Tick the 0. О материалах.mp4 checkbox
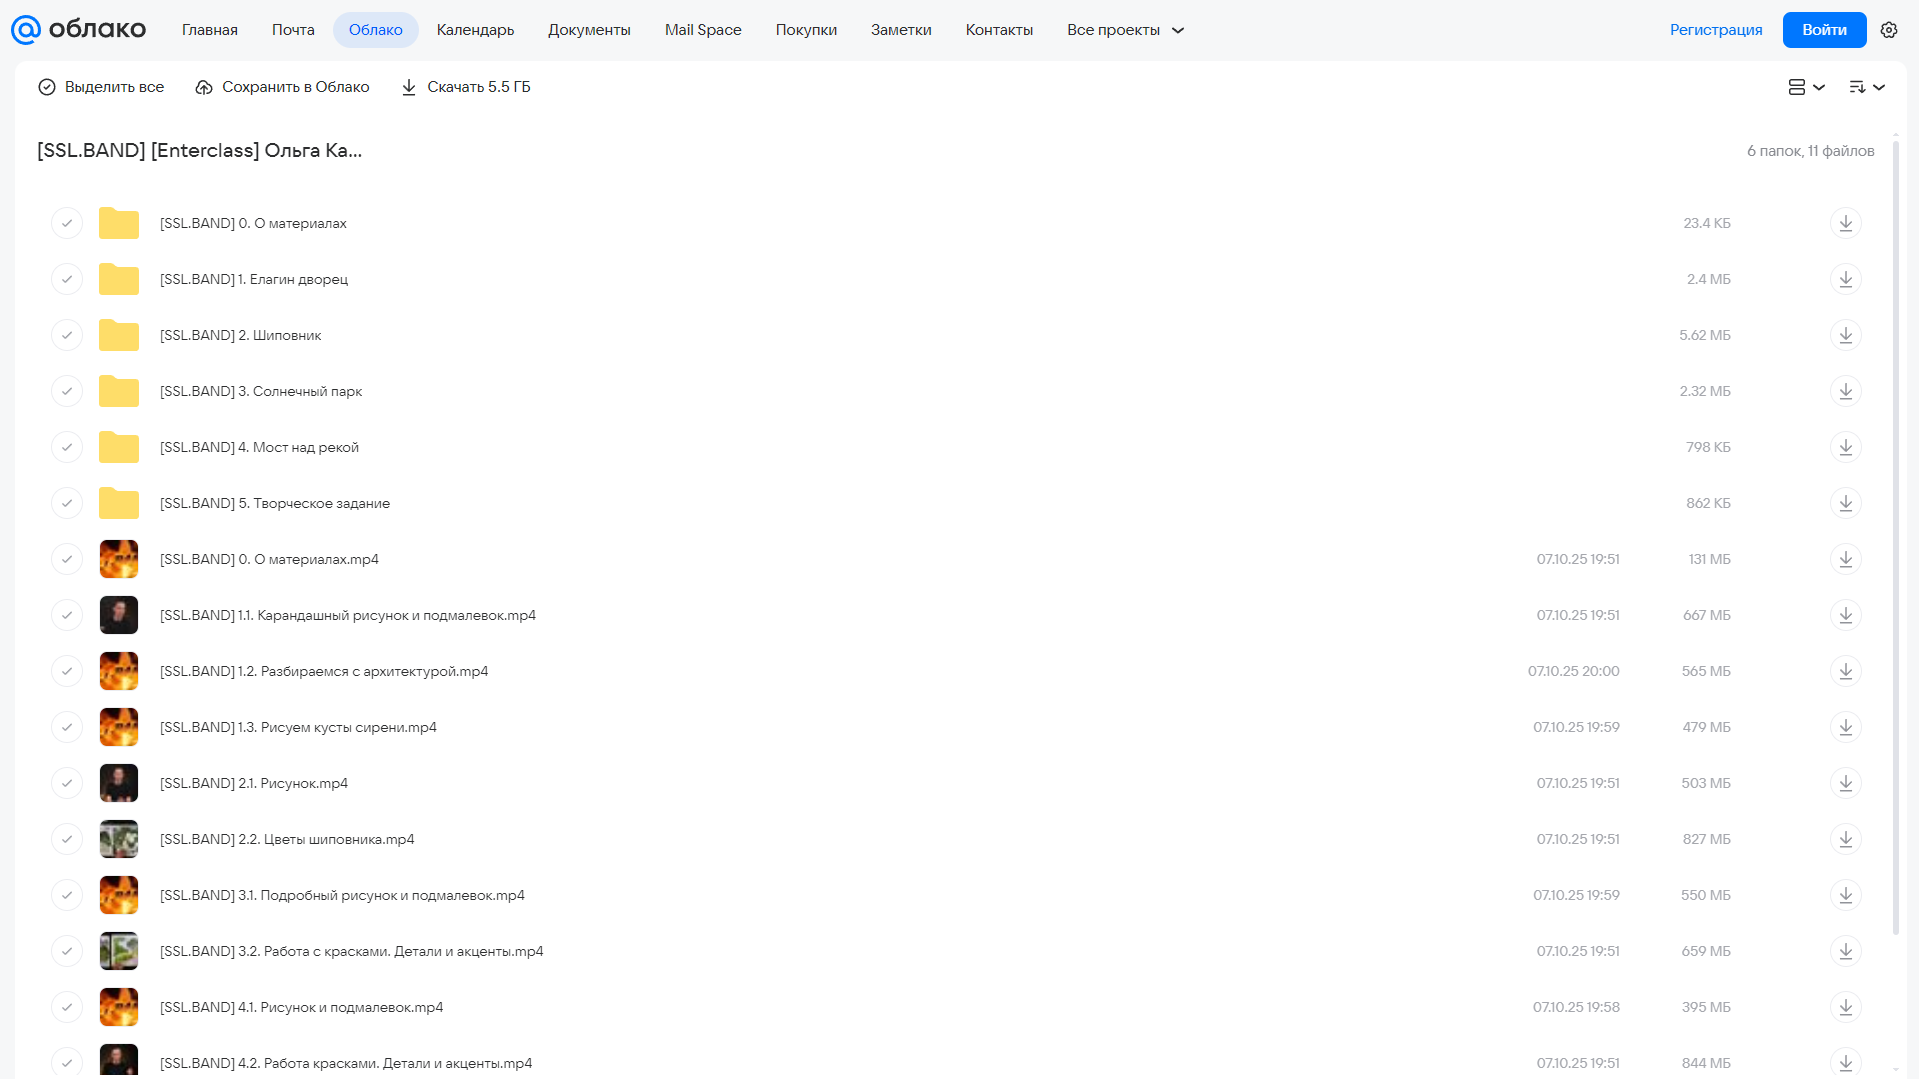The height and width of the screenshot is (1079, 1919). 67,559
